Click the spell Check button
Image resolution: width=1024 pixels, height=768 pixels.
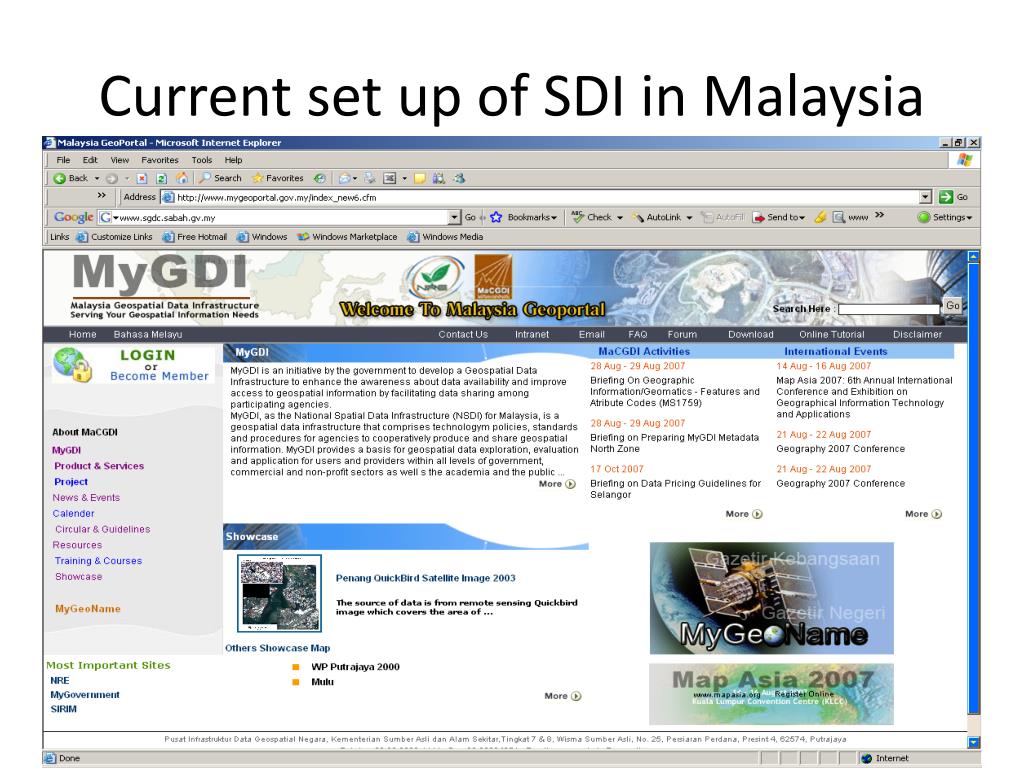point(592,217)
